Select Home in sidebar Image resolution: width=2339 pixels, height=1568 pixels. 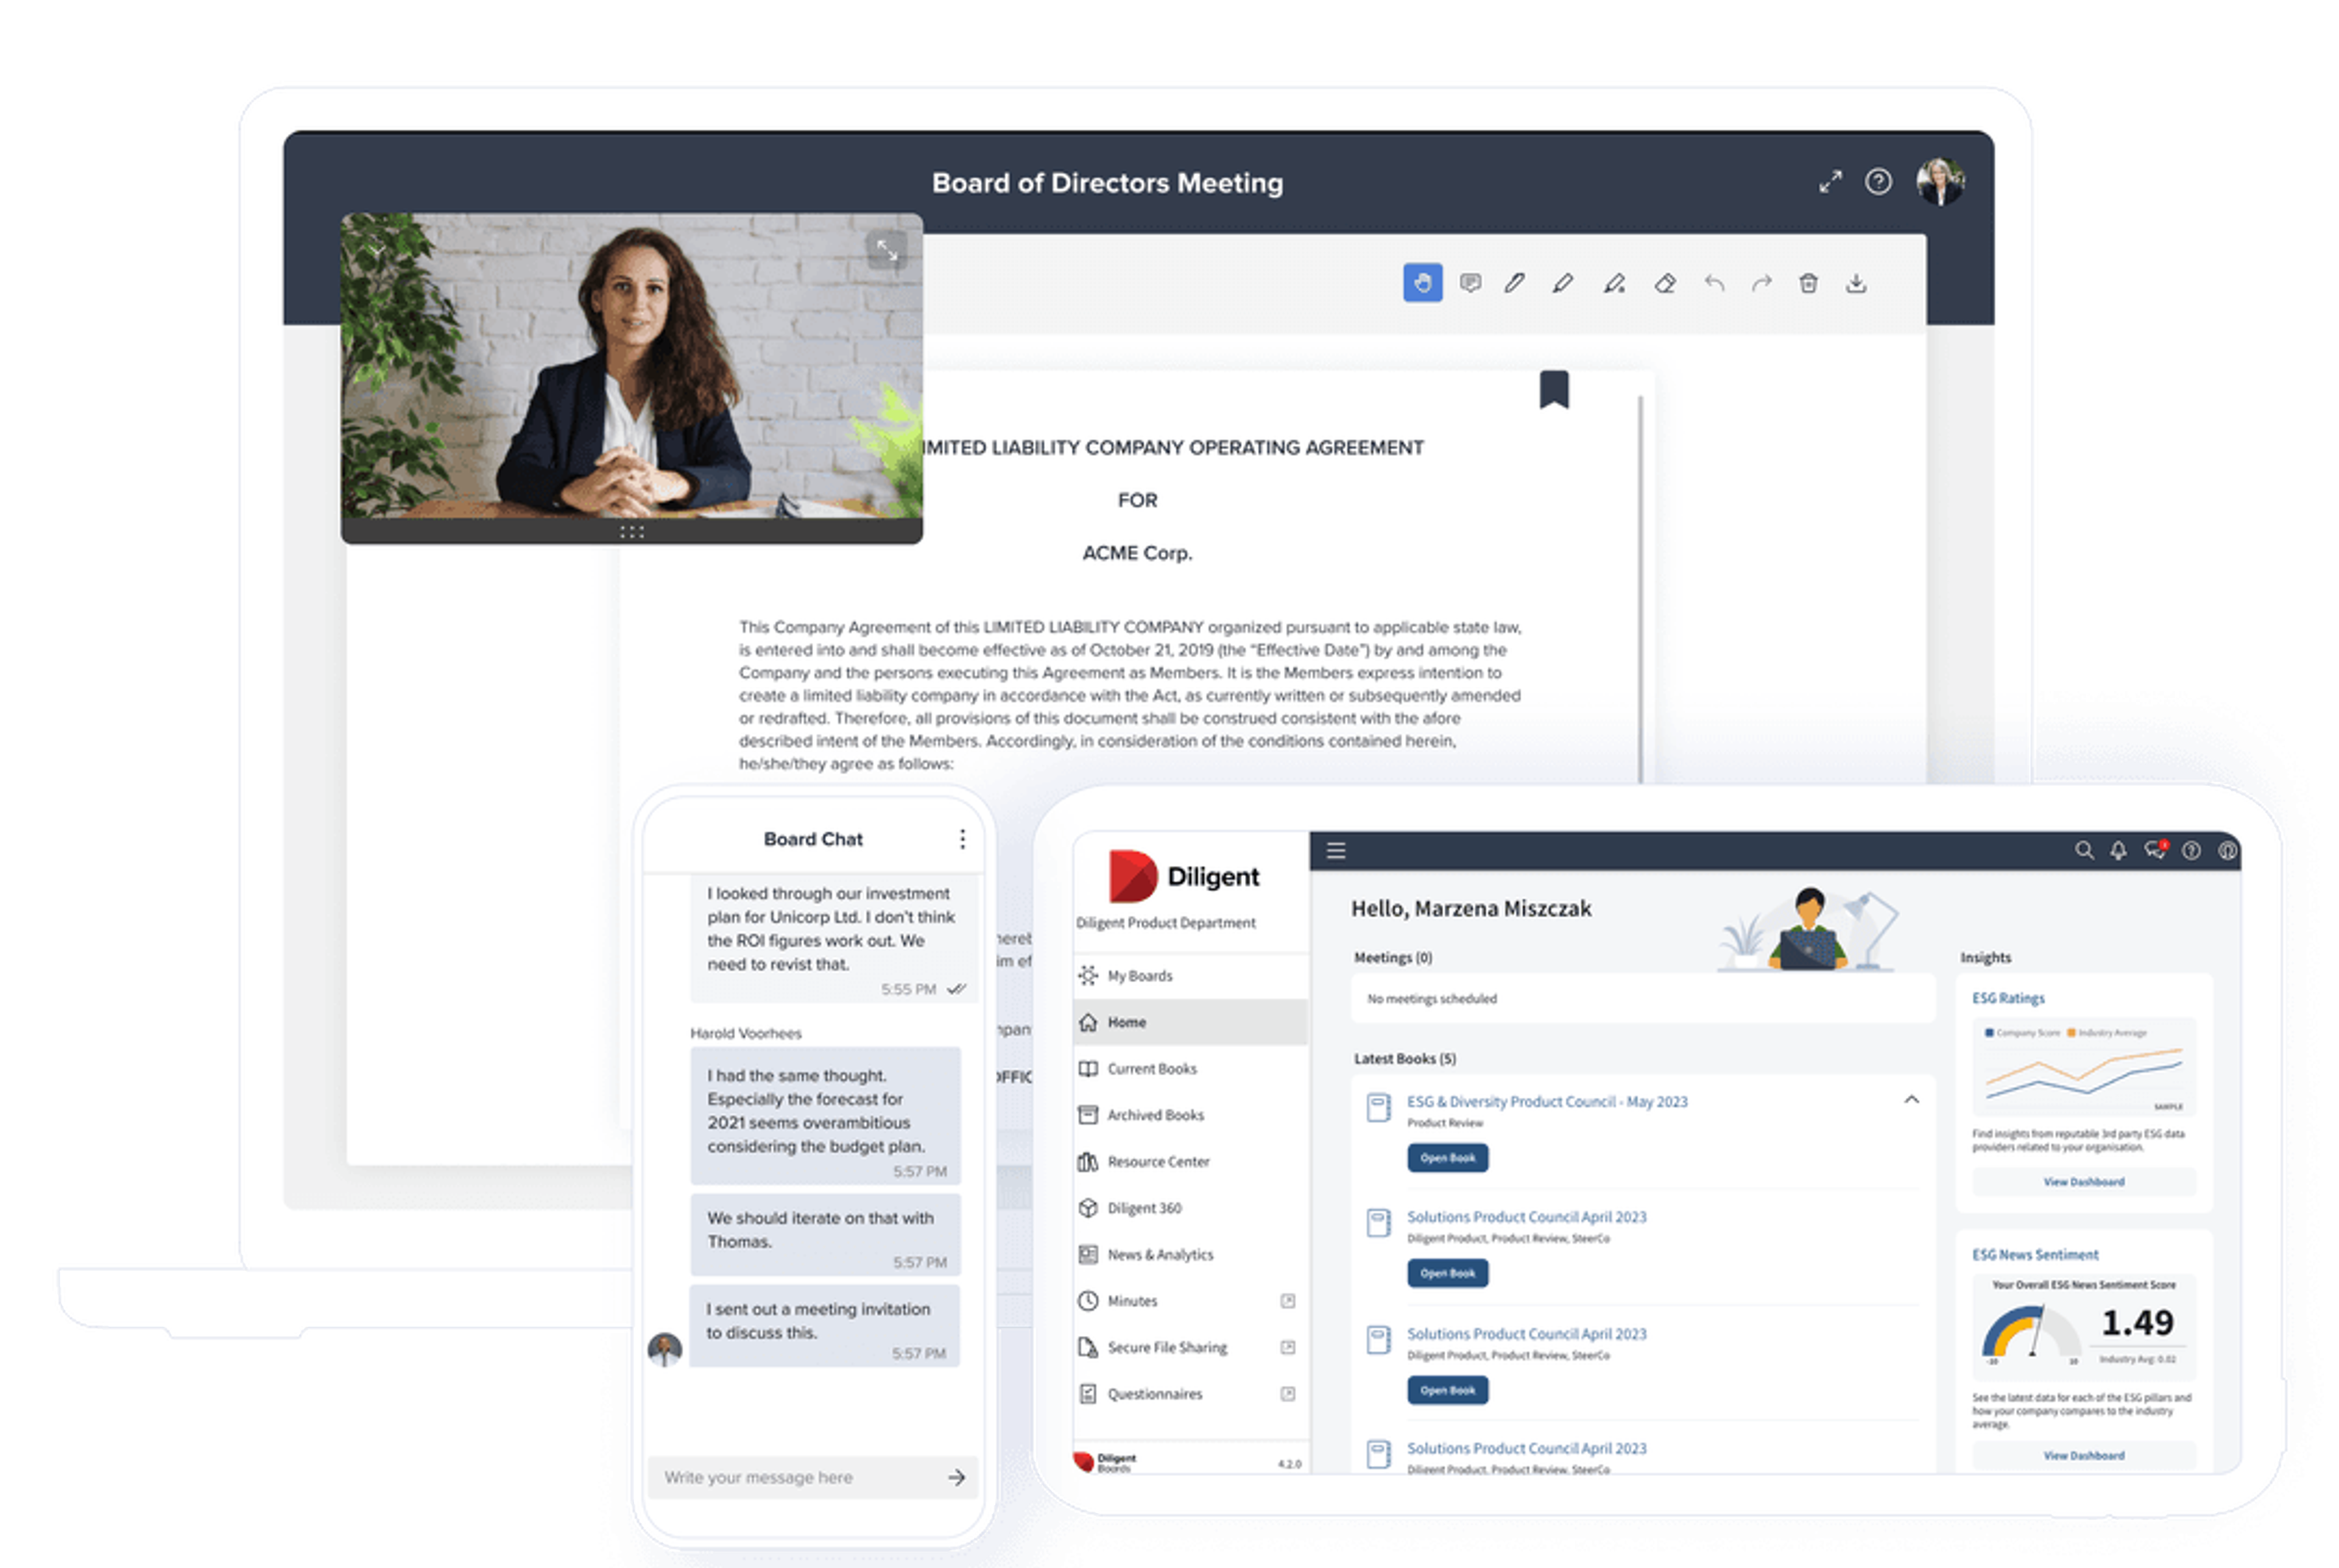tap(1189, 1022)
